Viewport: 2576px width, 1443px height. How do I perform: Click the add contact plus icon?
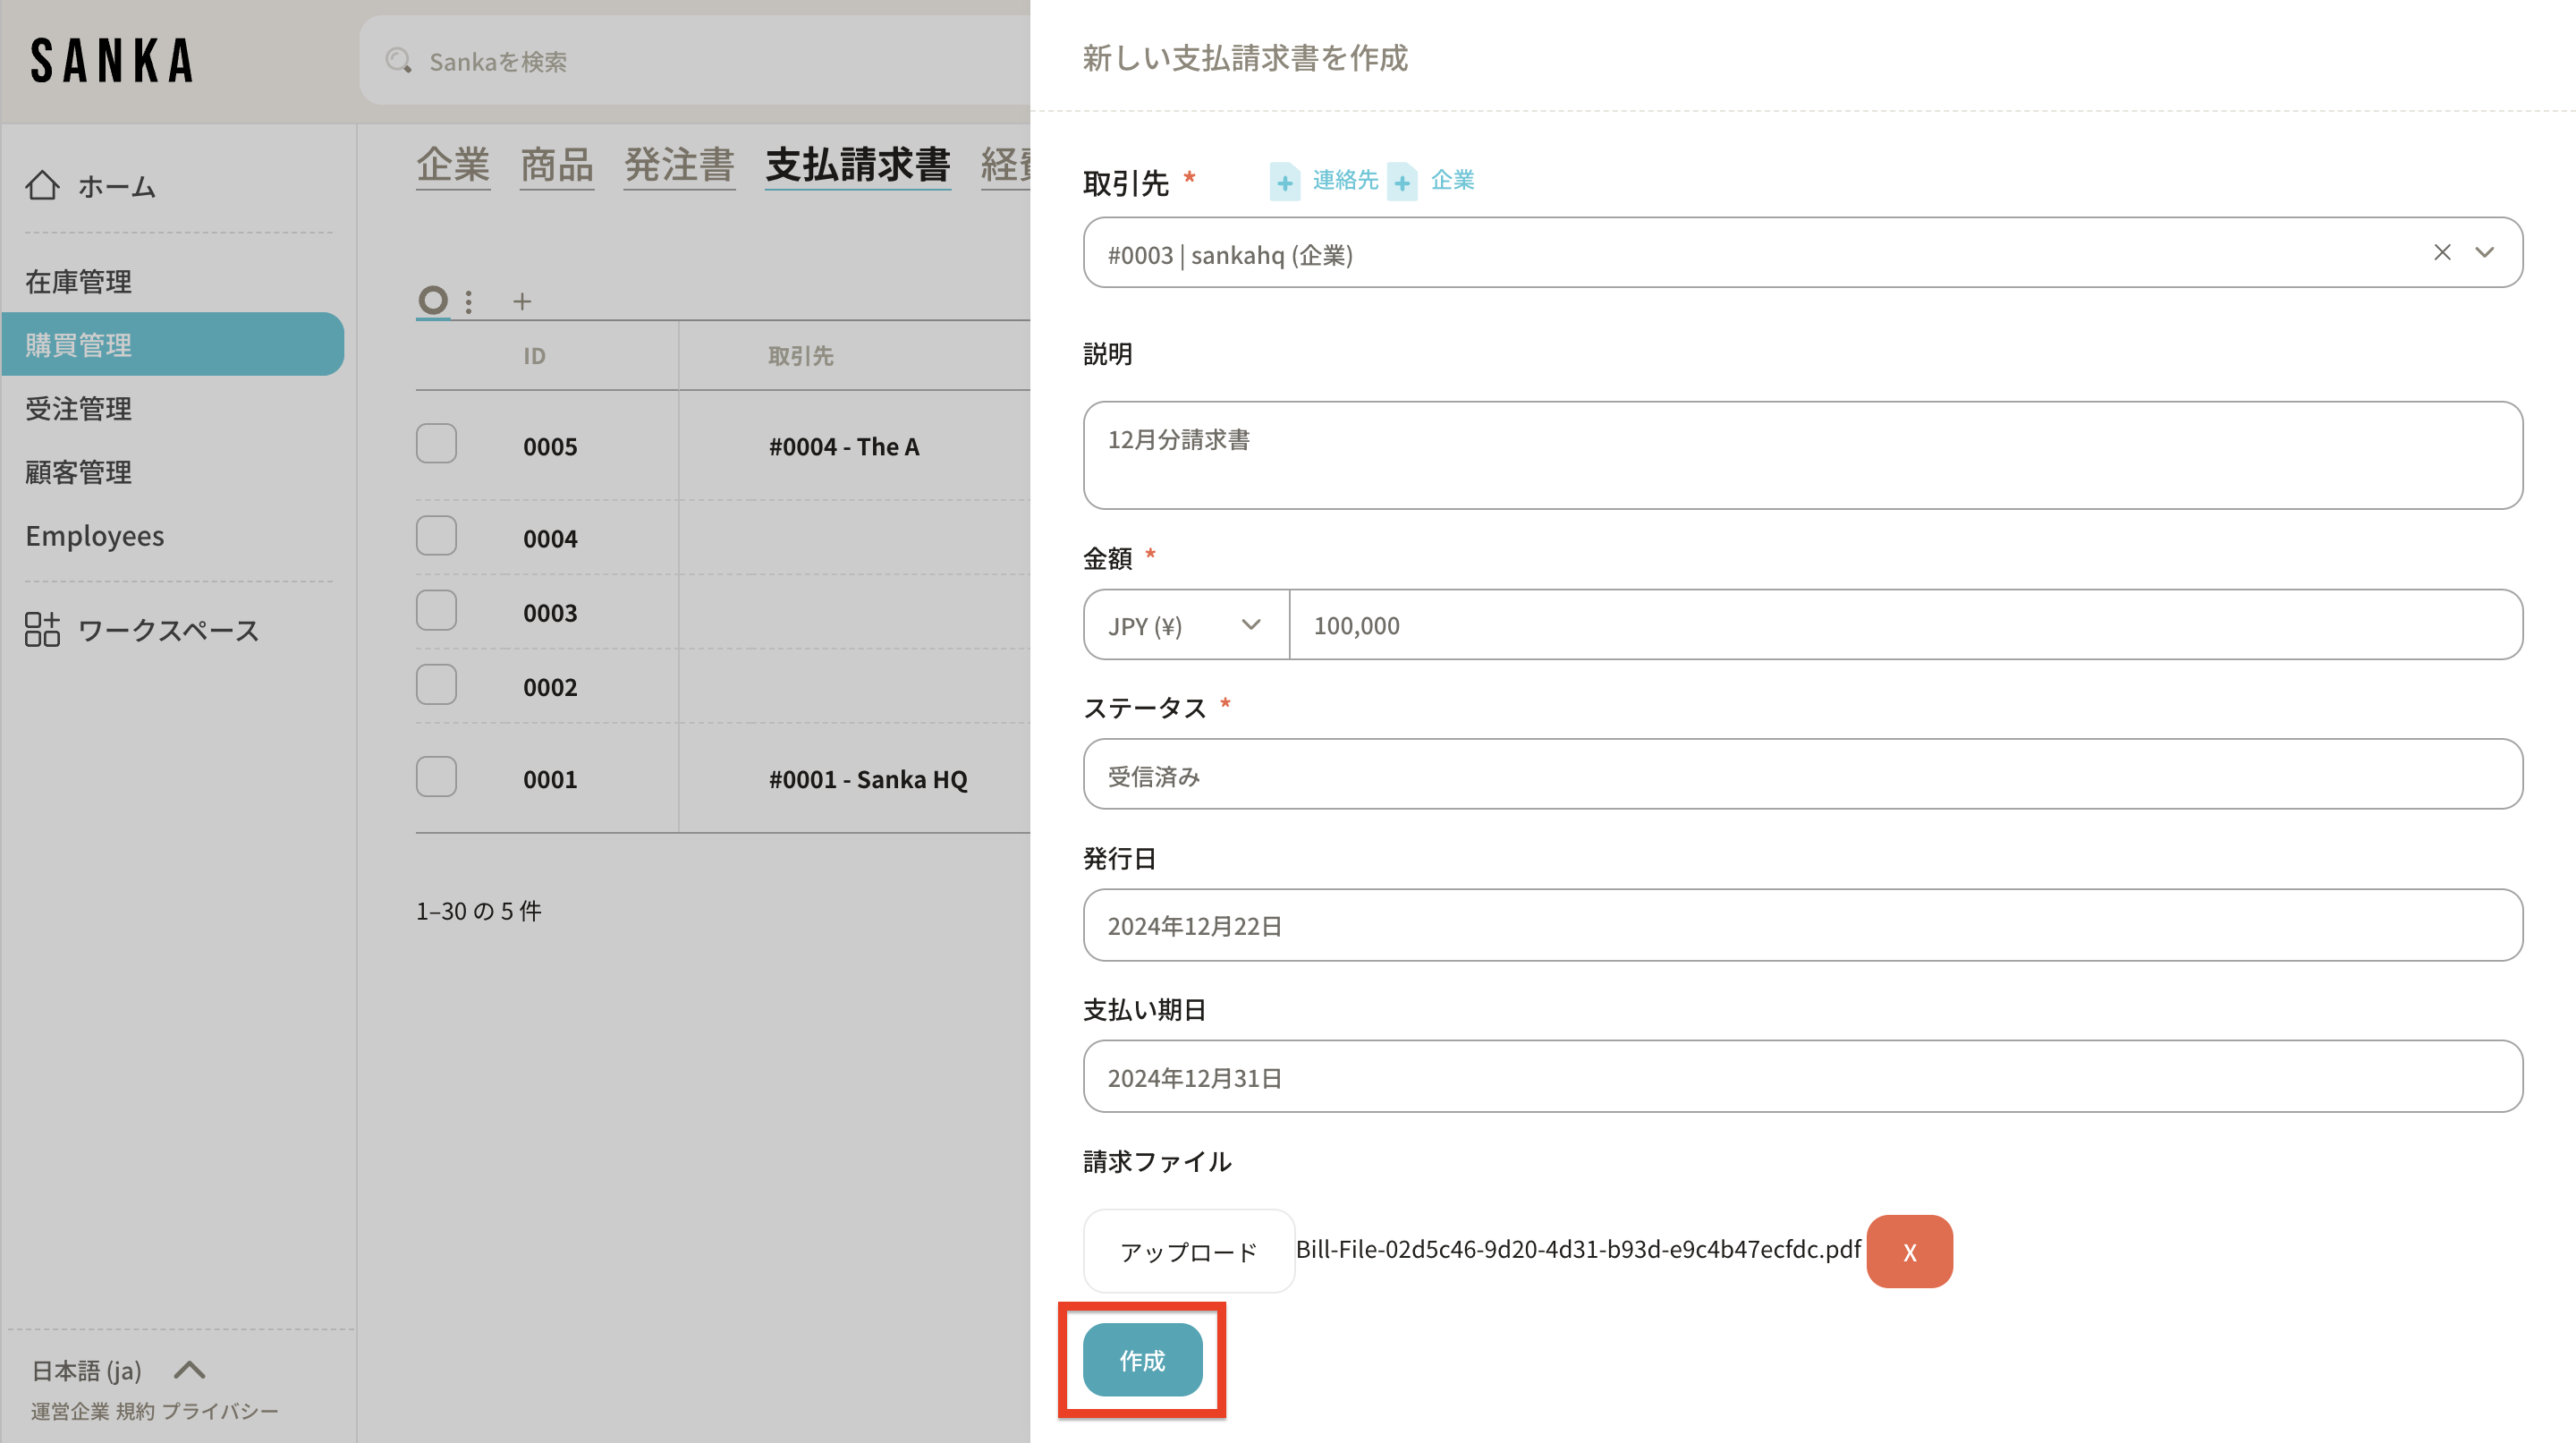1284,182
